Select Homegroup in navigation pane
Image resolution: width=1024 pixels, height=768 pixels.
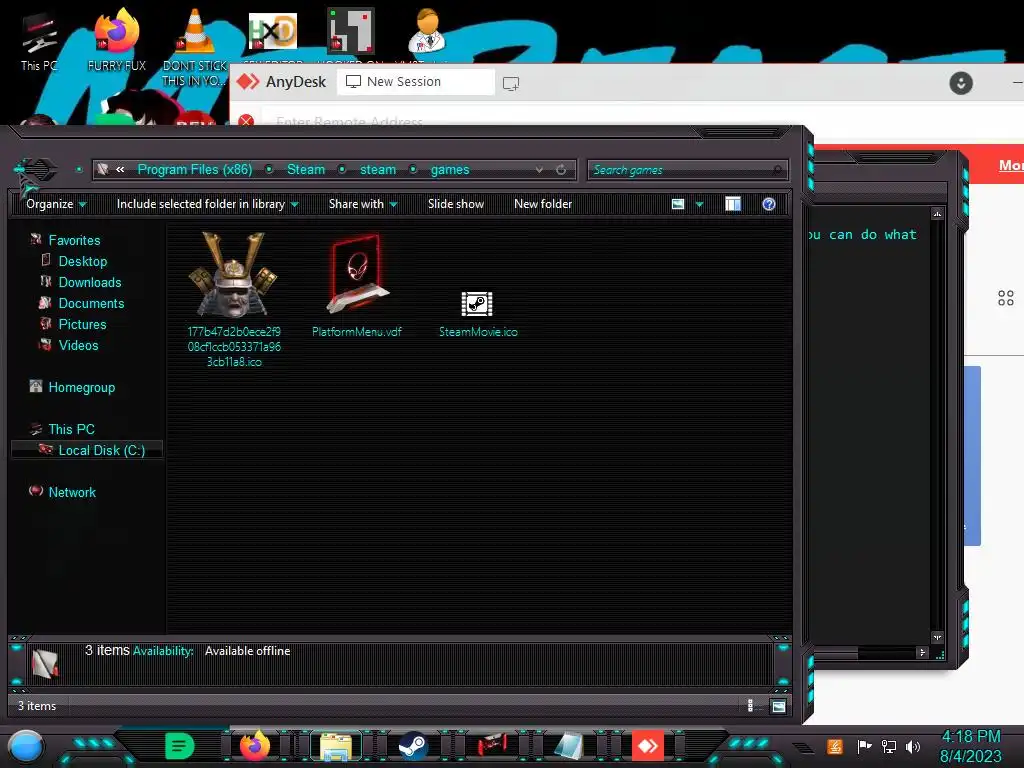[x=82, y=387]
